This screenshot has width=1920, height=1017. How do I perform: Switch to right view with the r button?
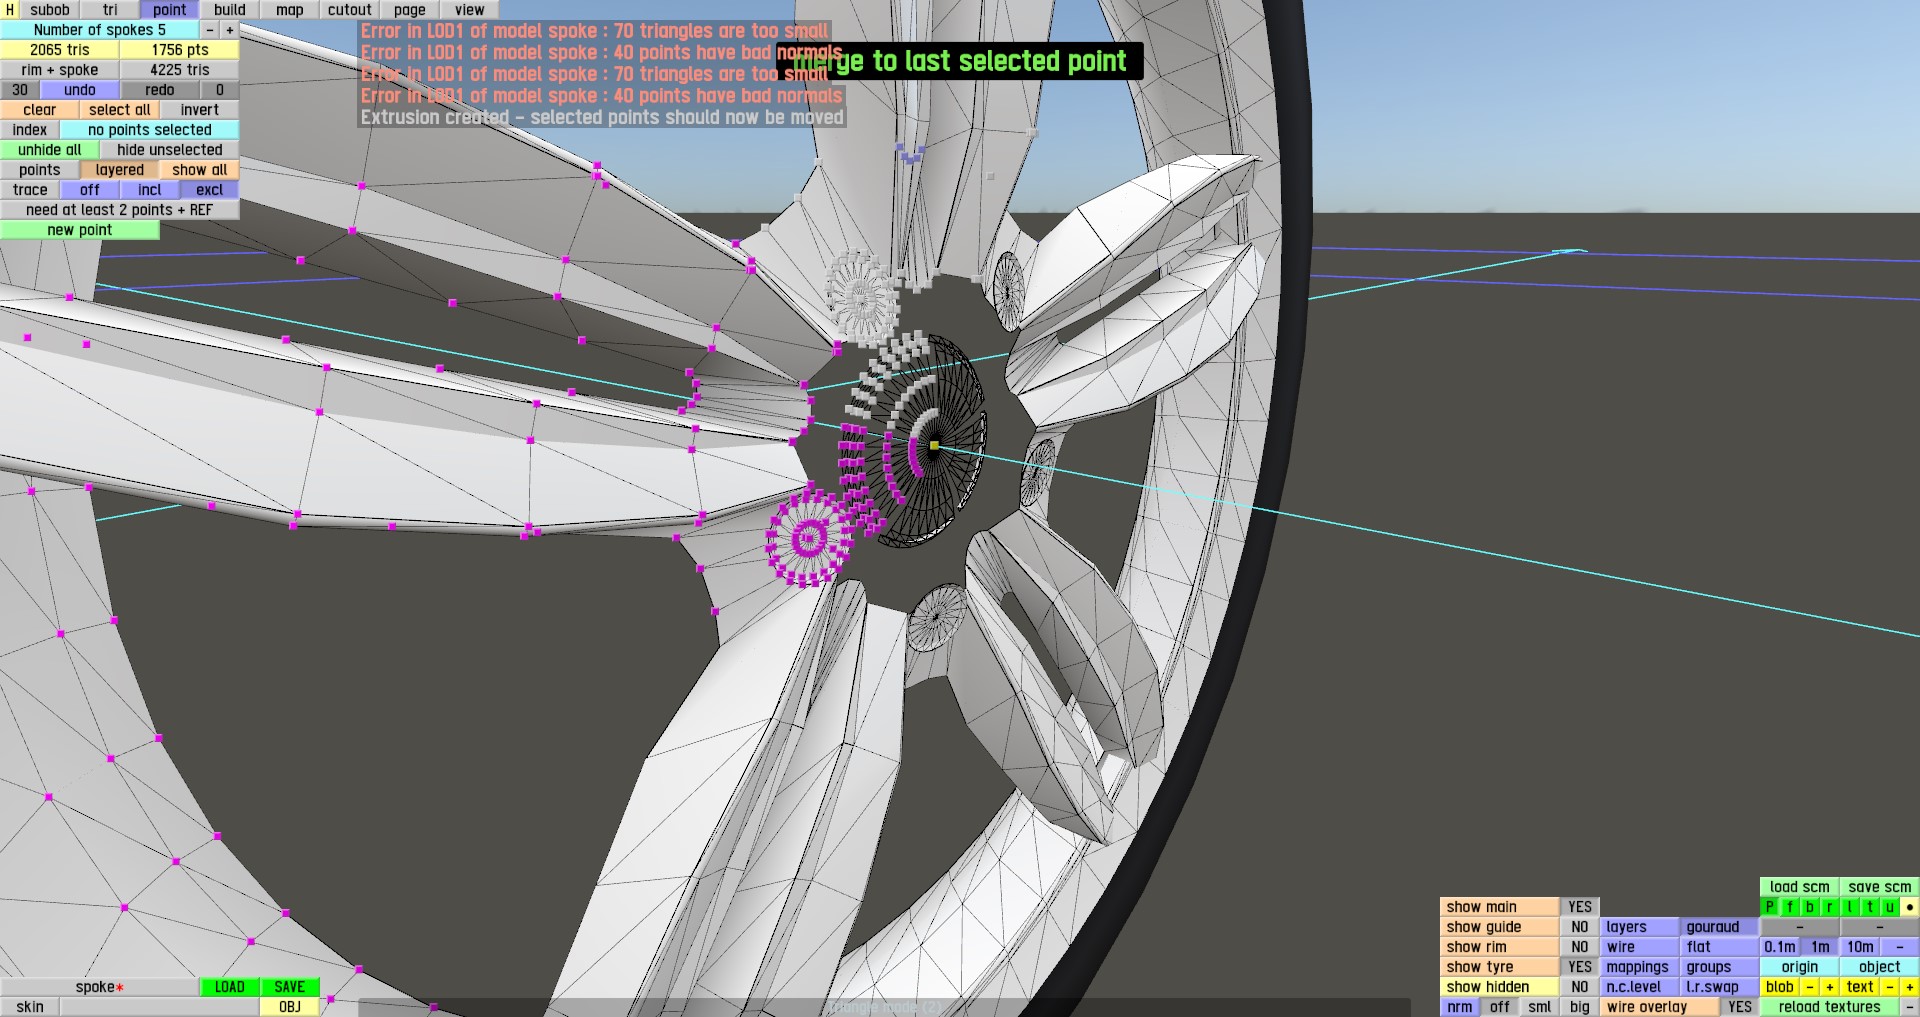pos(1830,907)
